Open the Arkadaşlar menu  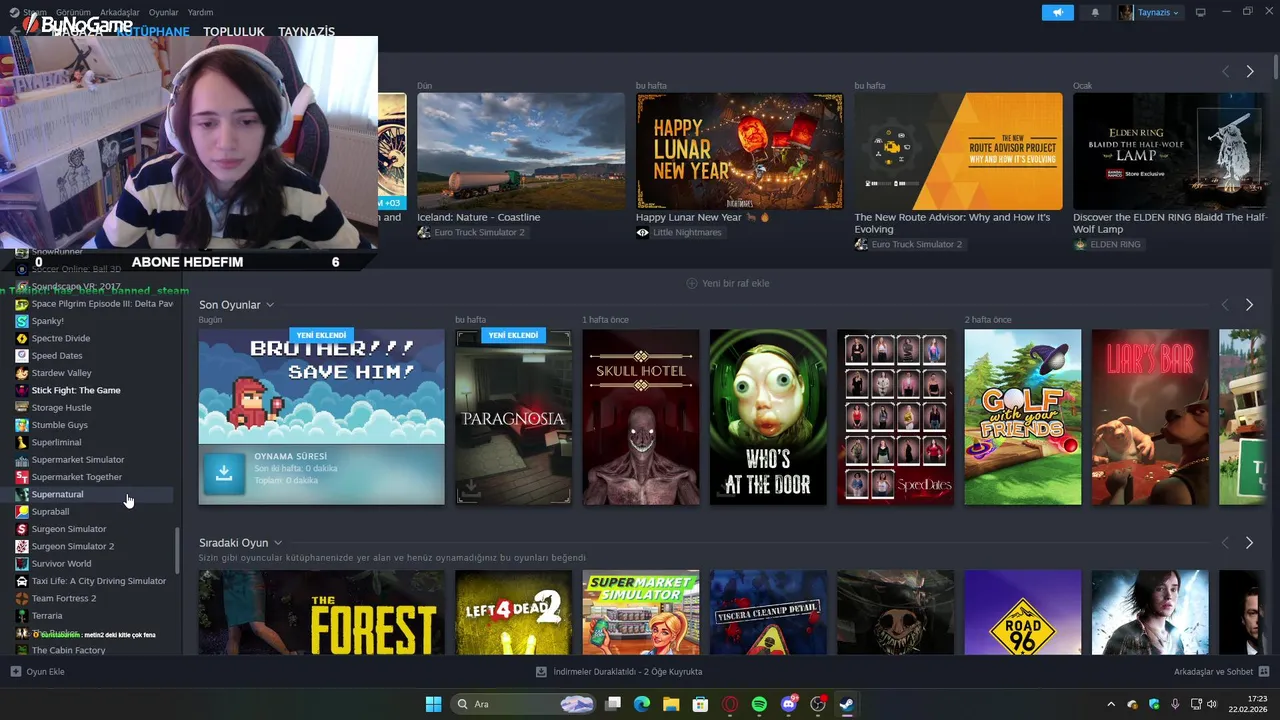120,12
